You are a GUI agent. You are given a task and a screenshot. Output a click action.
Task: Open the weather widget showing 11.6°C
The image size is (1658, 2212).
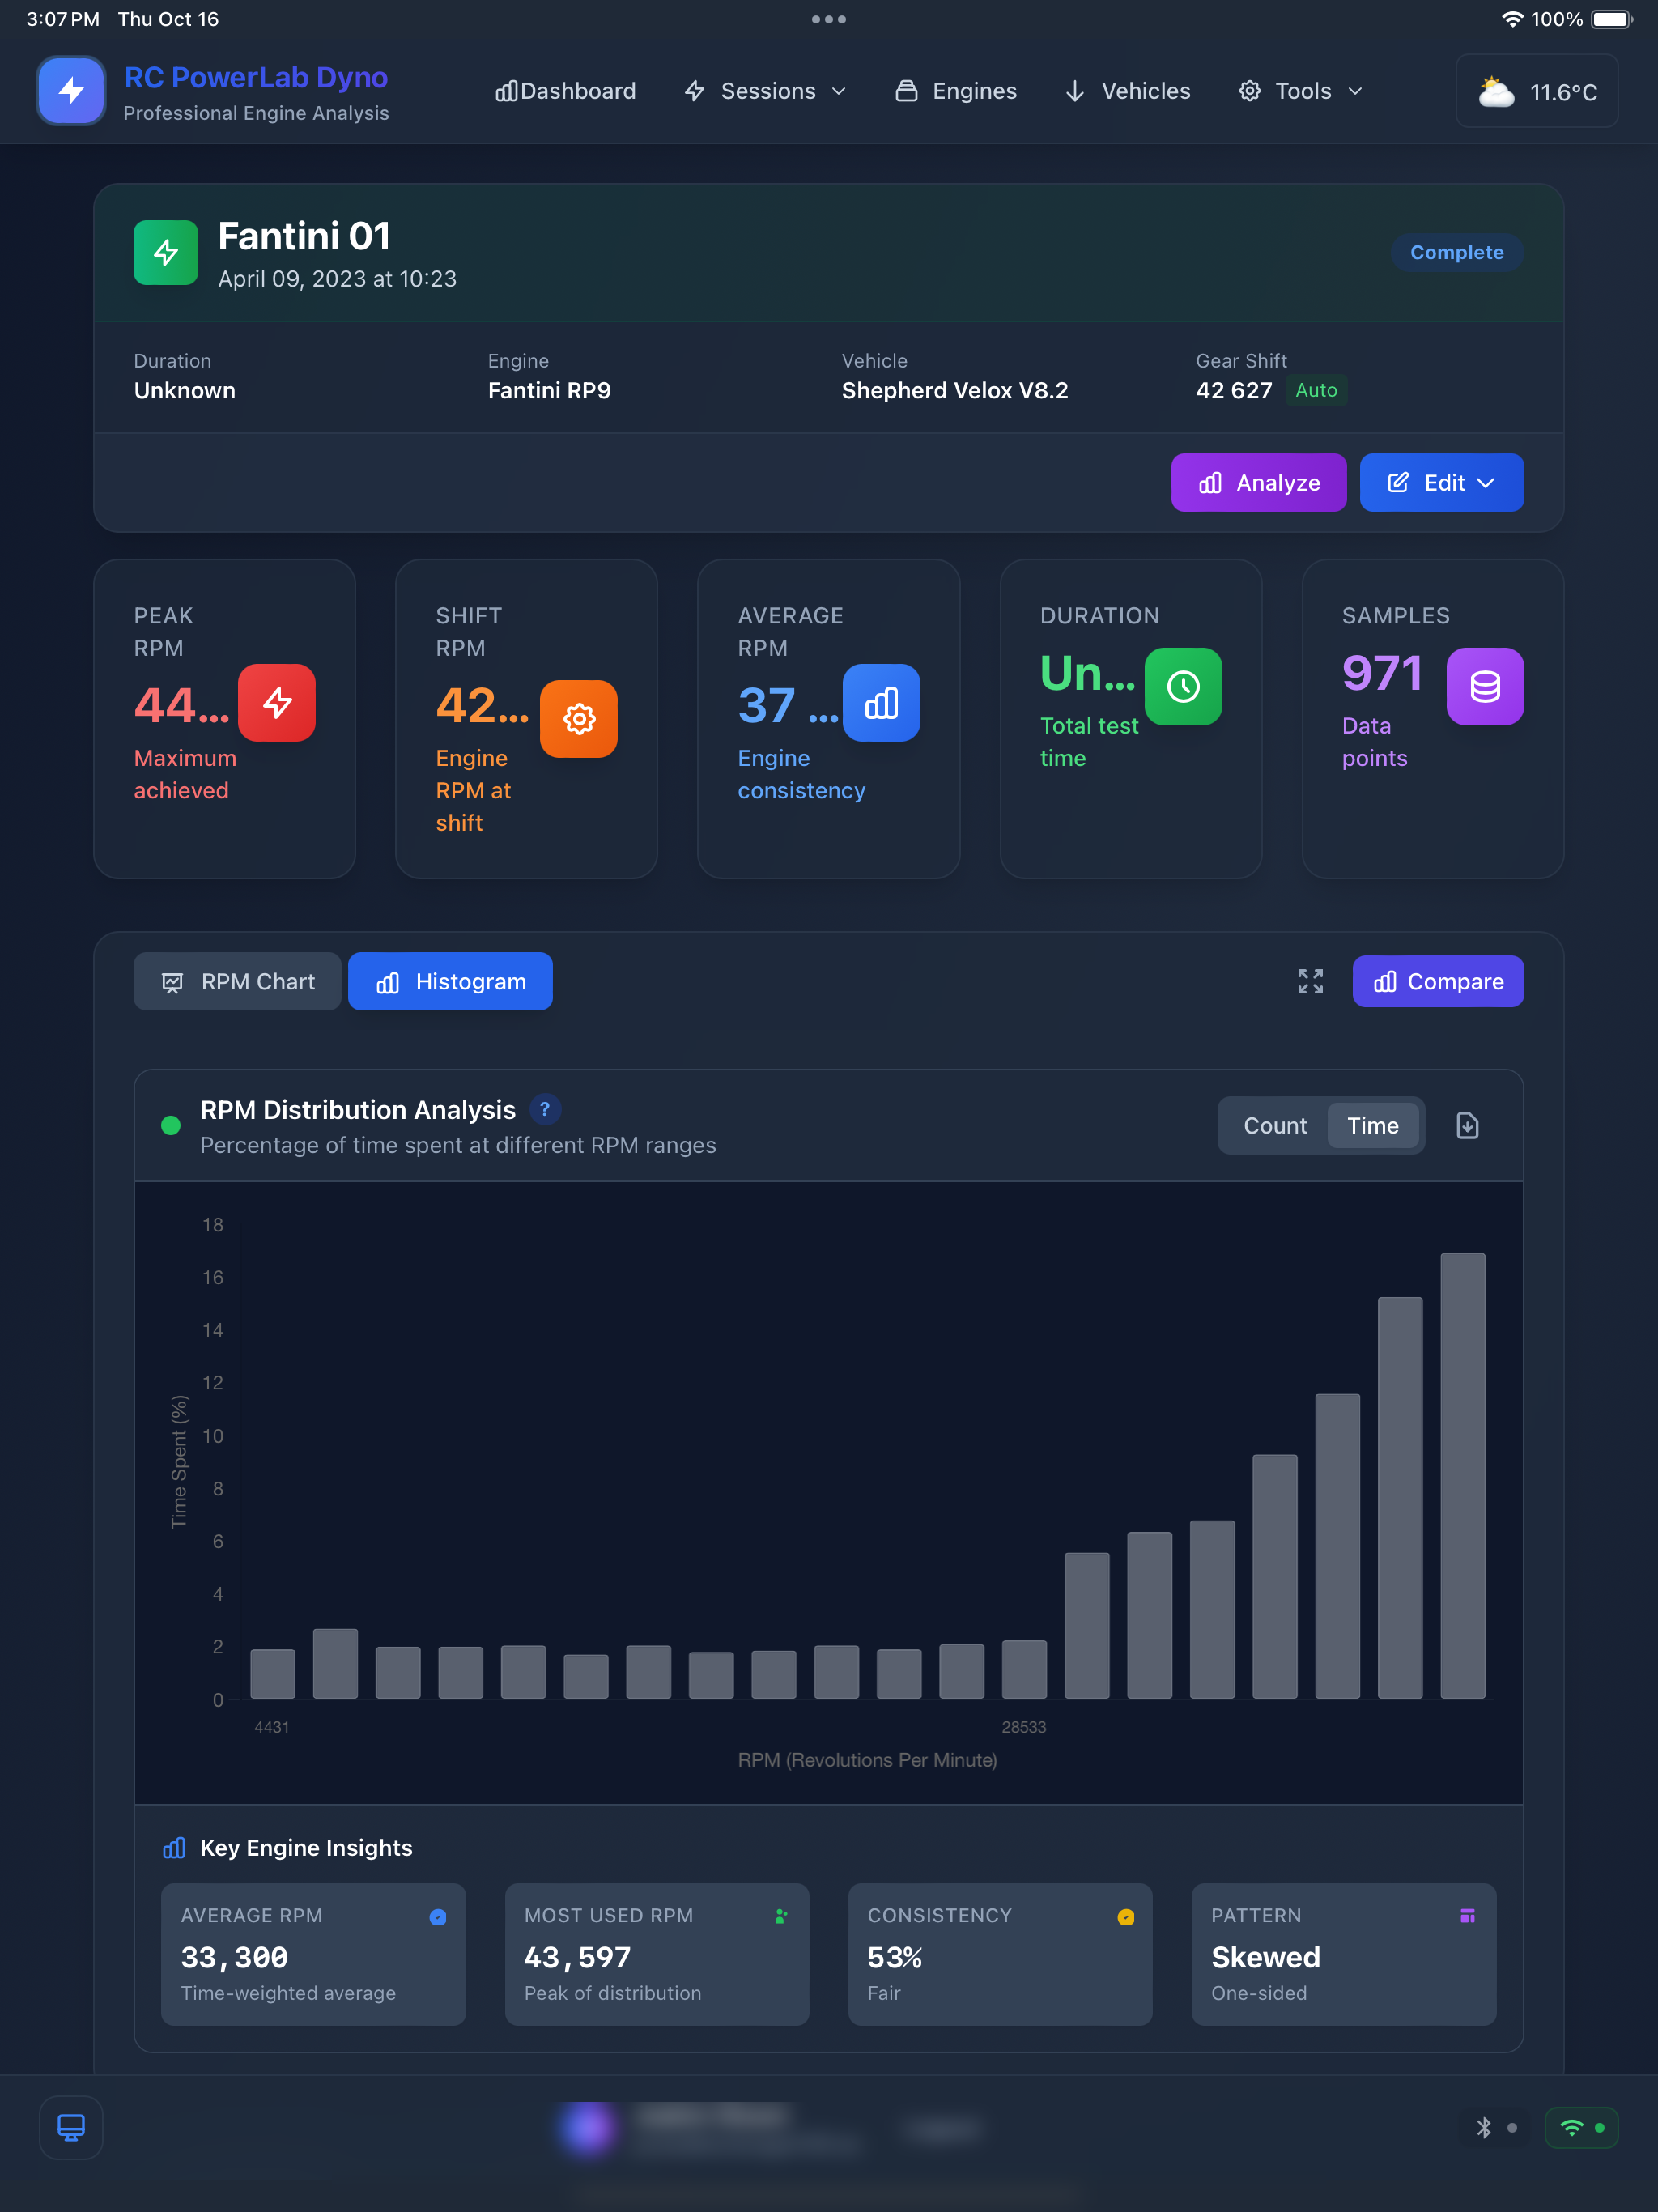pos(1537,91)
